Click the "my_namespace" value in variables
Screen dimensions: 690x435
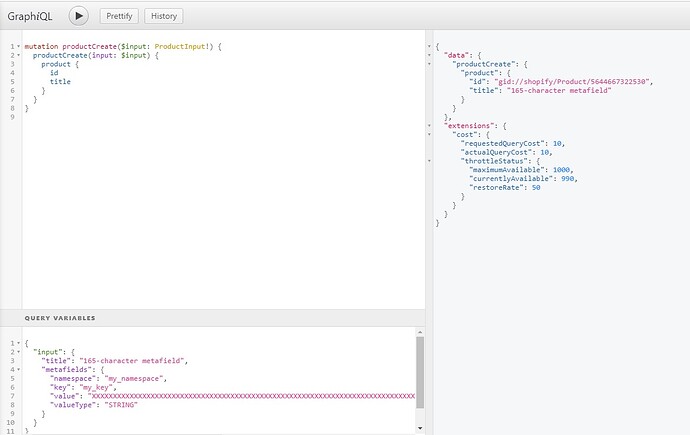(x=134, y=378)
